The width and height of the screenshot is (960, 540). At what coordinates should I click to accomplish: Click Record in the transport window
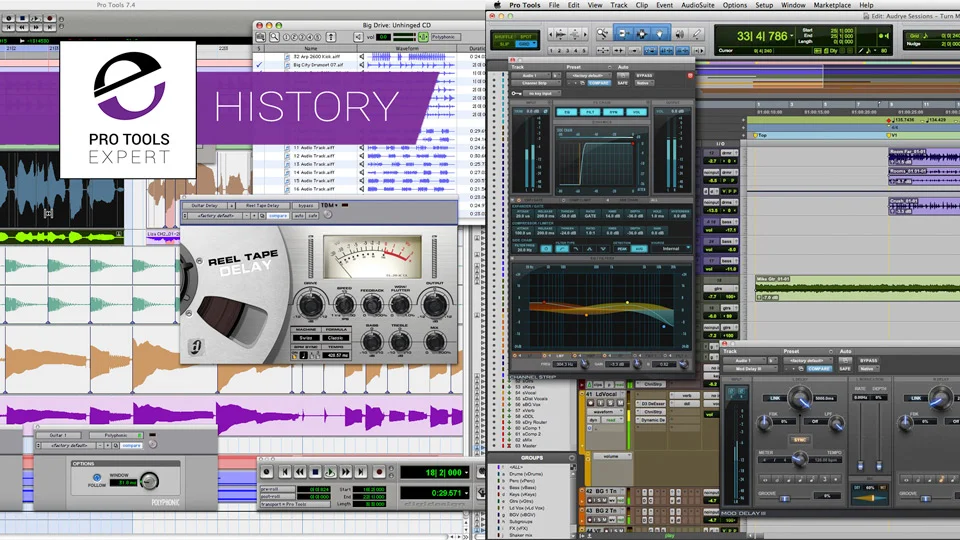point(379,472)
